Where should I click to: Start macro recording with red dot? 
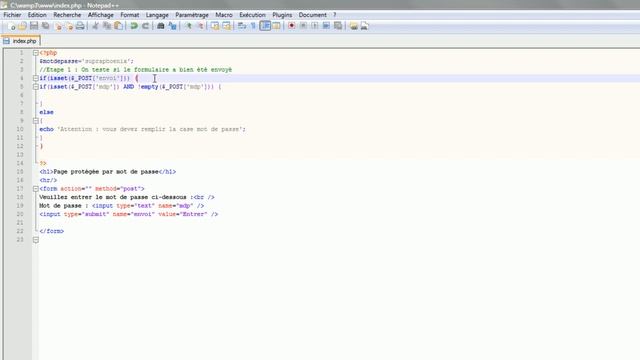[291, 26]
